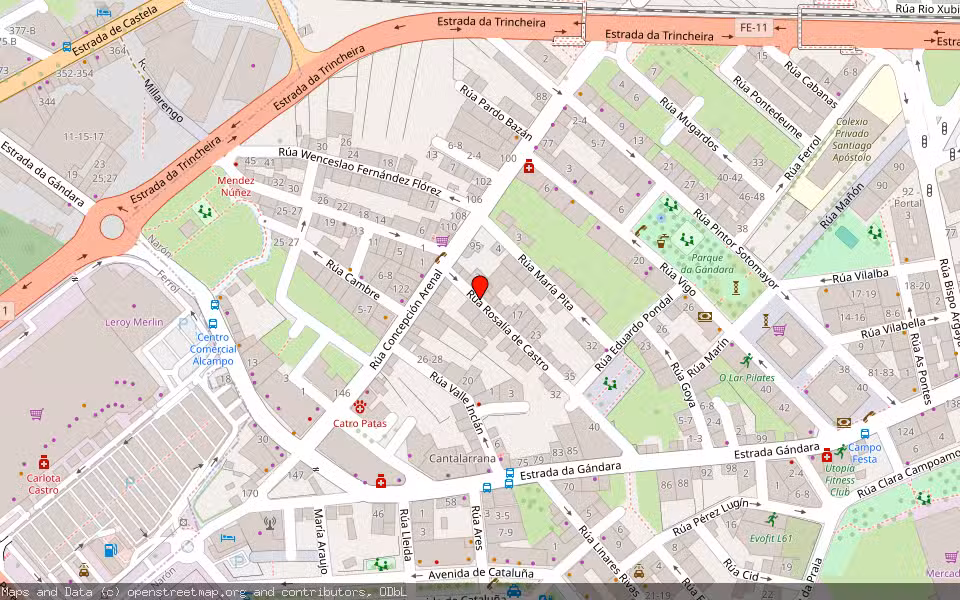Click the Catro Patas paw print icon
960x600 pixels.
click(x=360, y=407)
